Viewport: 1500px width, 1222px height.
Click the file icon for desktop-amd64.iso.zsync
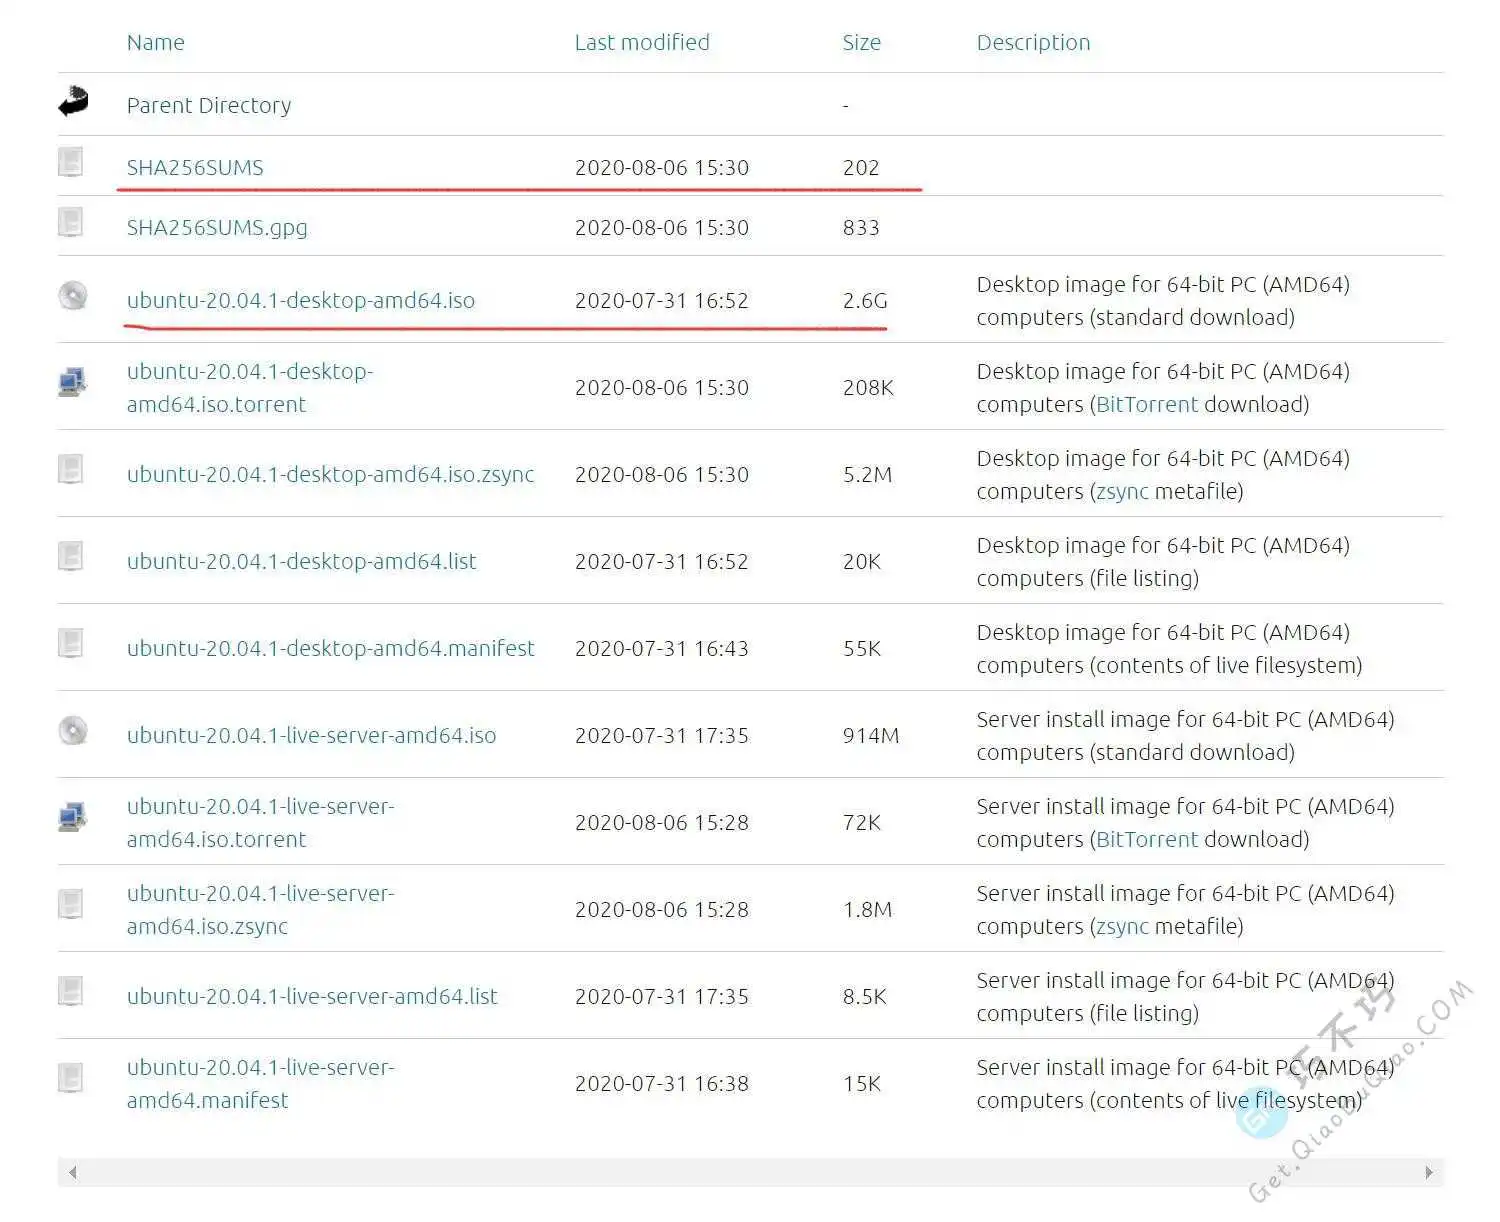[71, 469]
